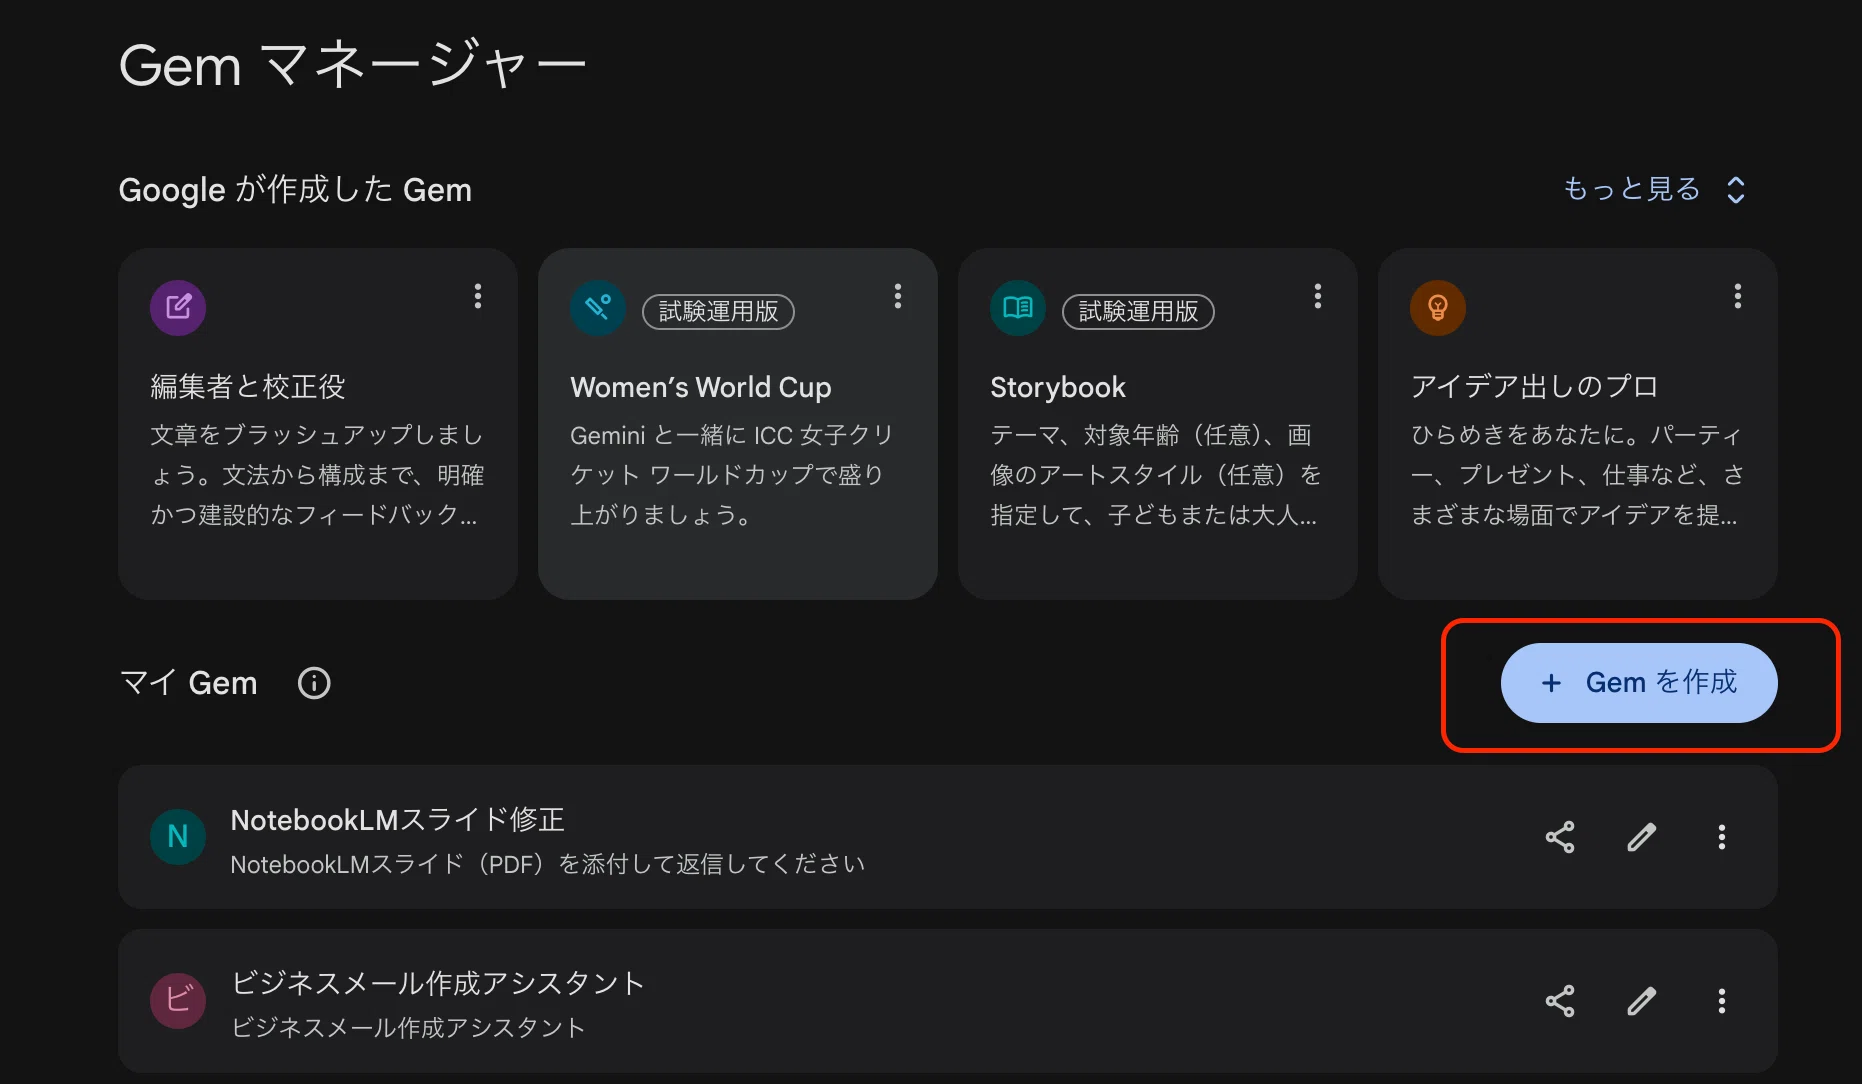Click 試験運用版 badge on Storybook card
This screenshot has width=1862, height=1084.
click(x=1138, y=311)
